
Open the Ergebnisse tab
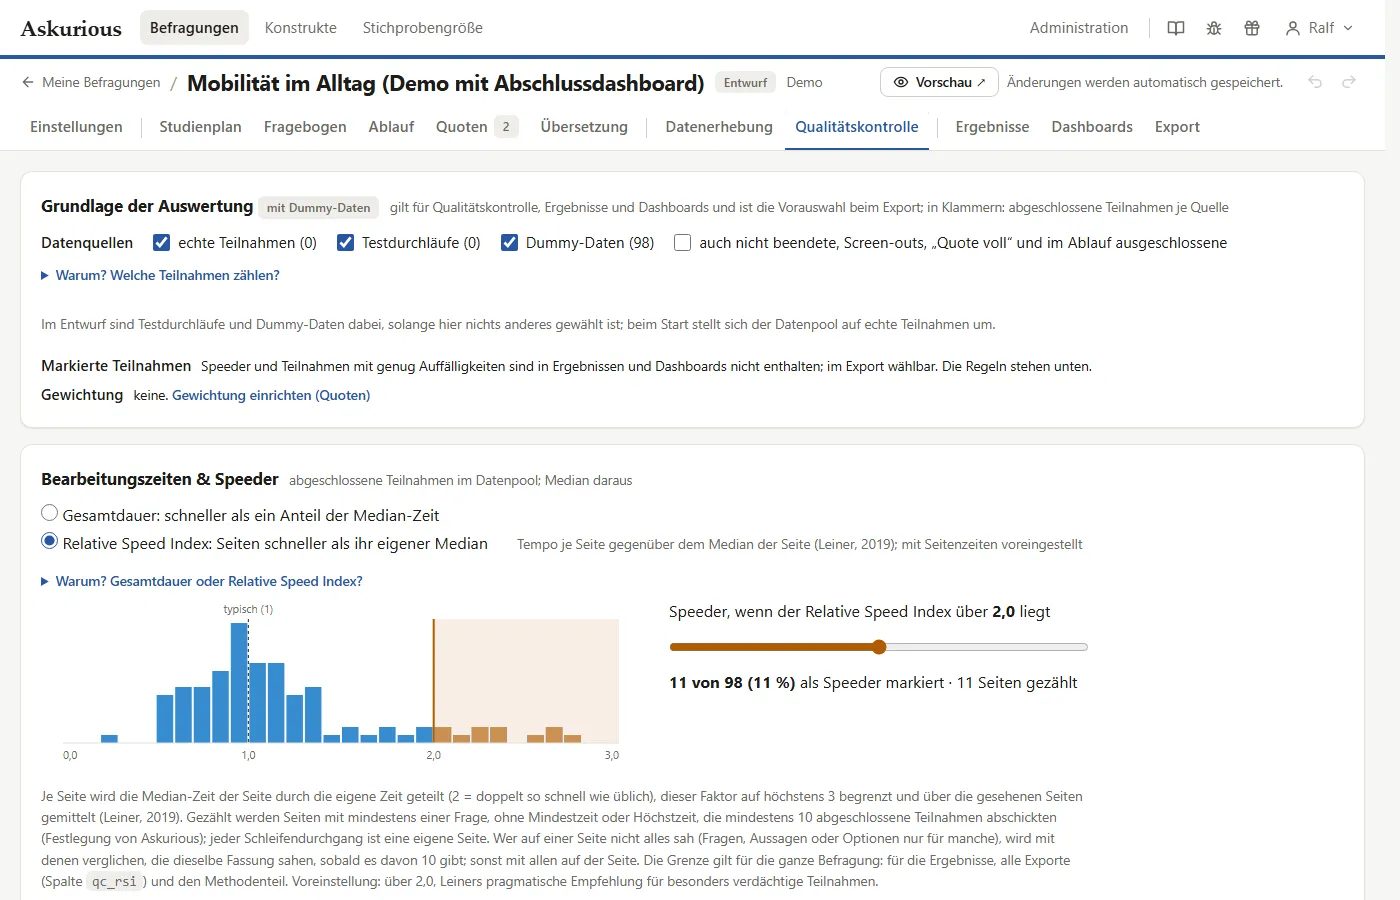point(992,127)
